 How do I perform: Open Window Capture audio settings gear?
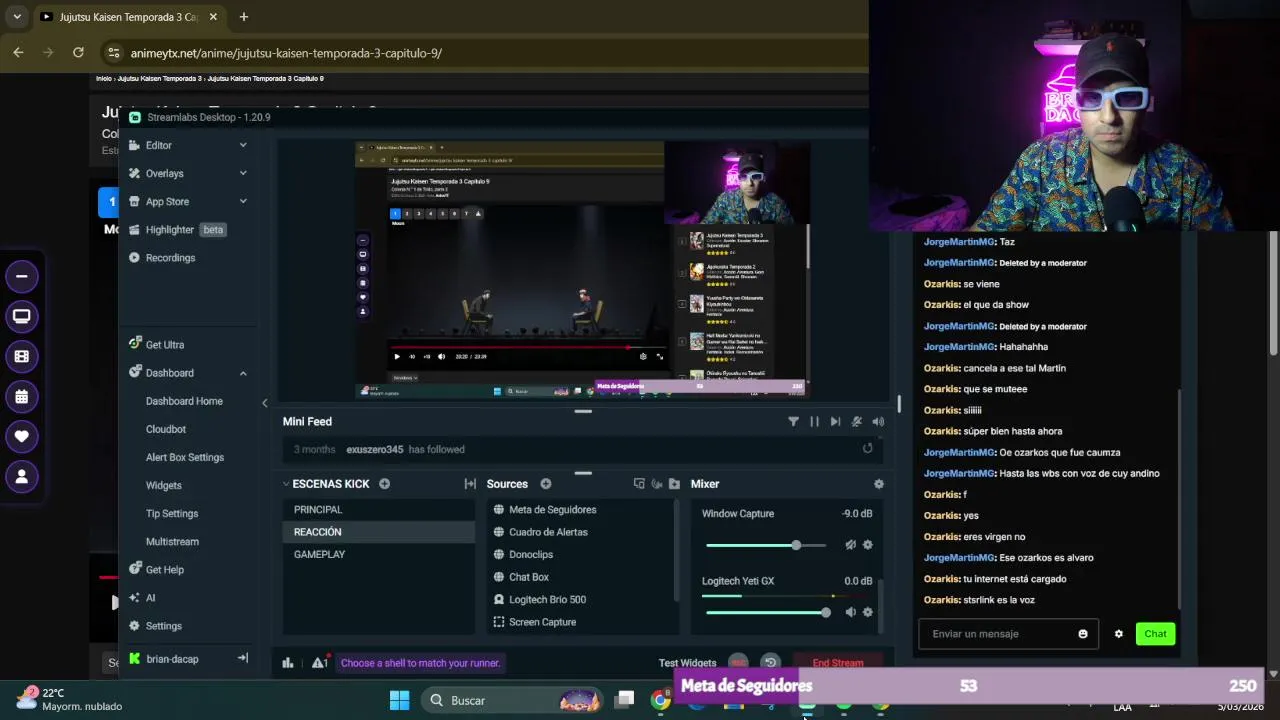click(x=867, y=545)
